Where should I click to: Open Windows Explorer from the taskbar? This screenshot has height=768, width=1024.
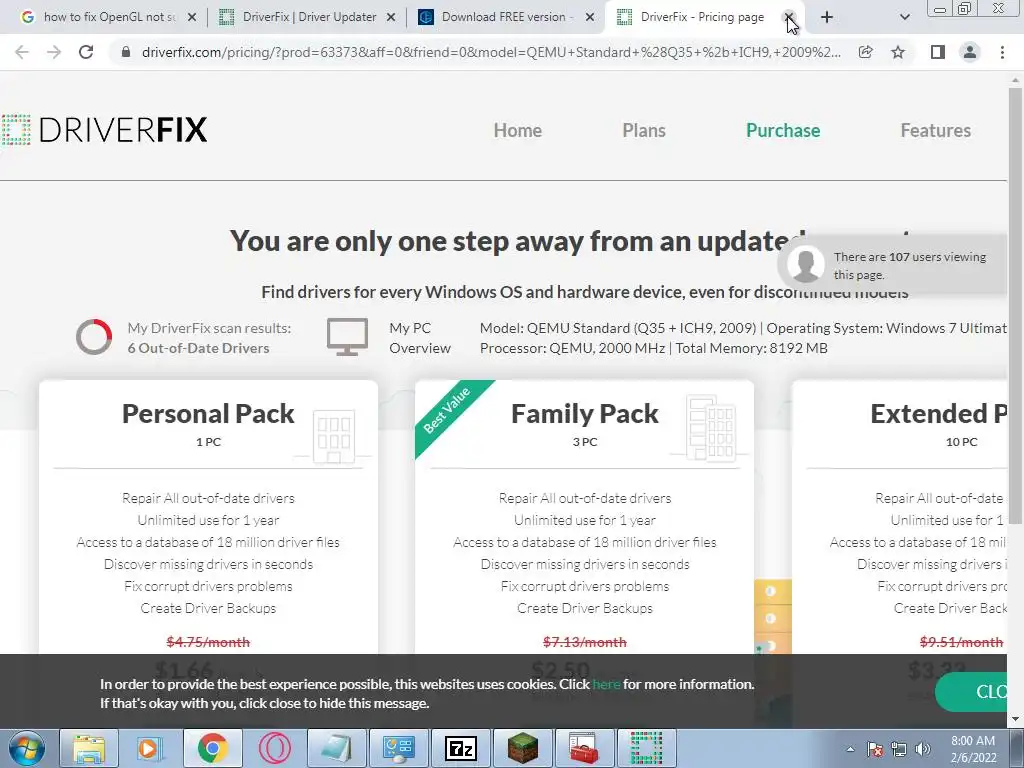coord(89,748)
